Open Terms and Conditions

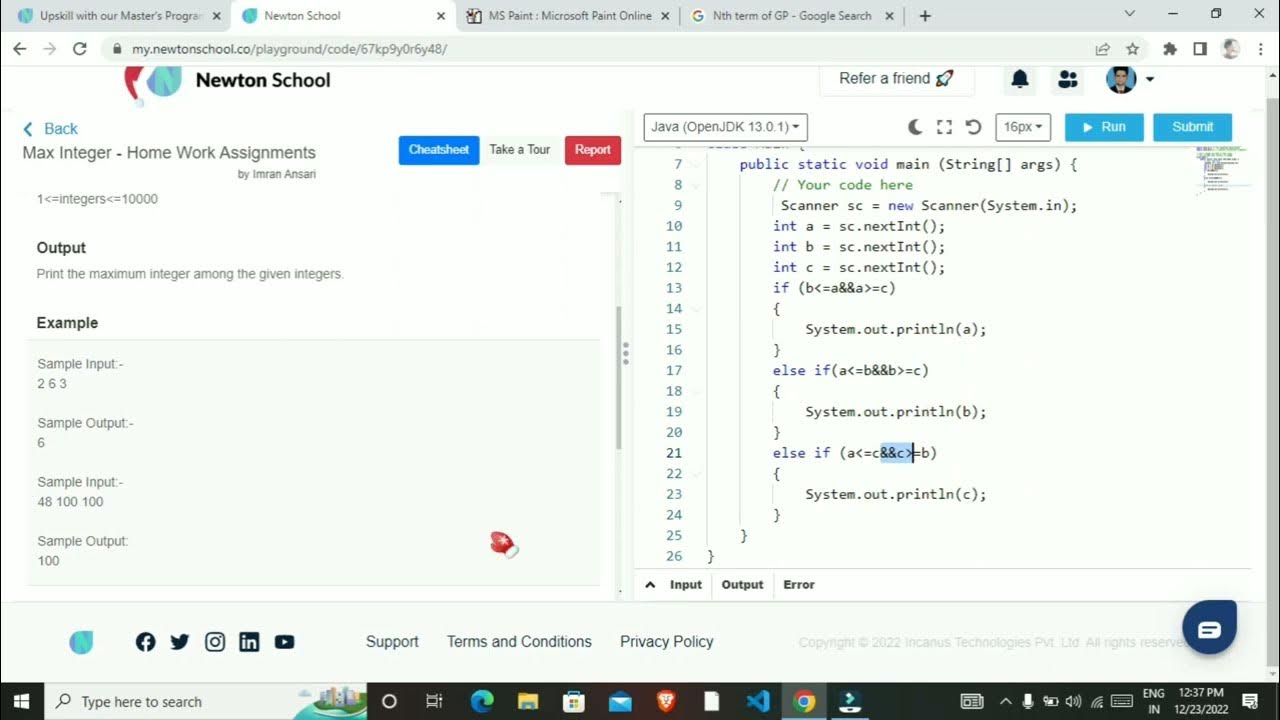pos(519,642)
